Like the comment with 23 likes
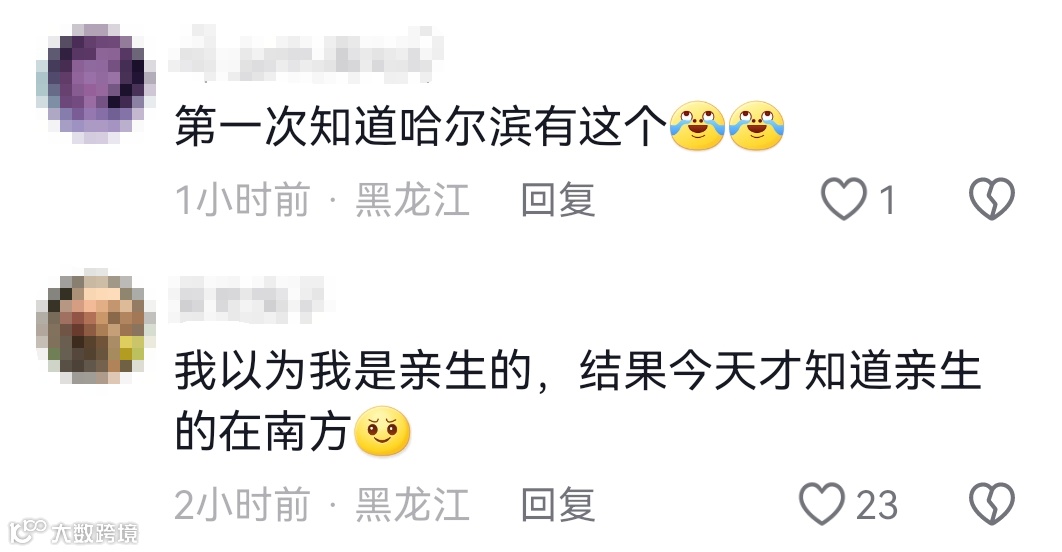 (822, 504)
